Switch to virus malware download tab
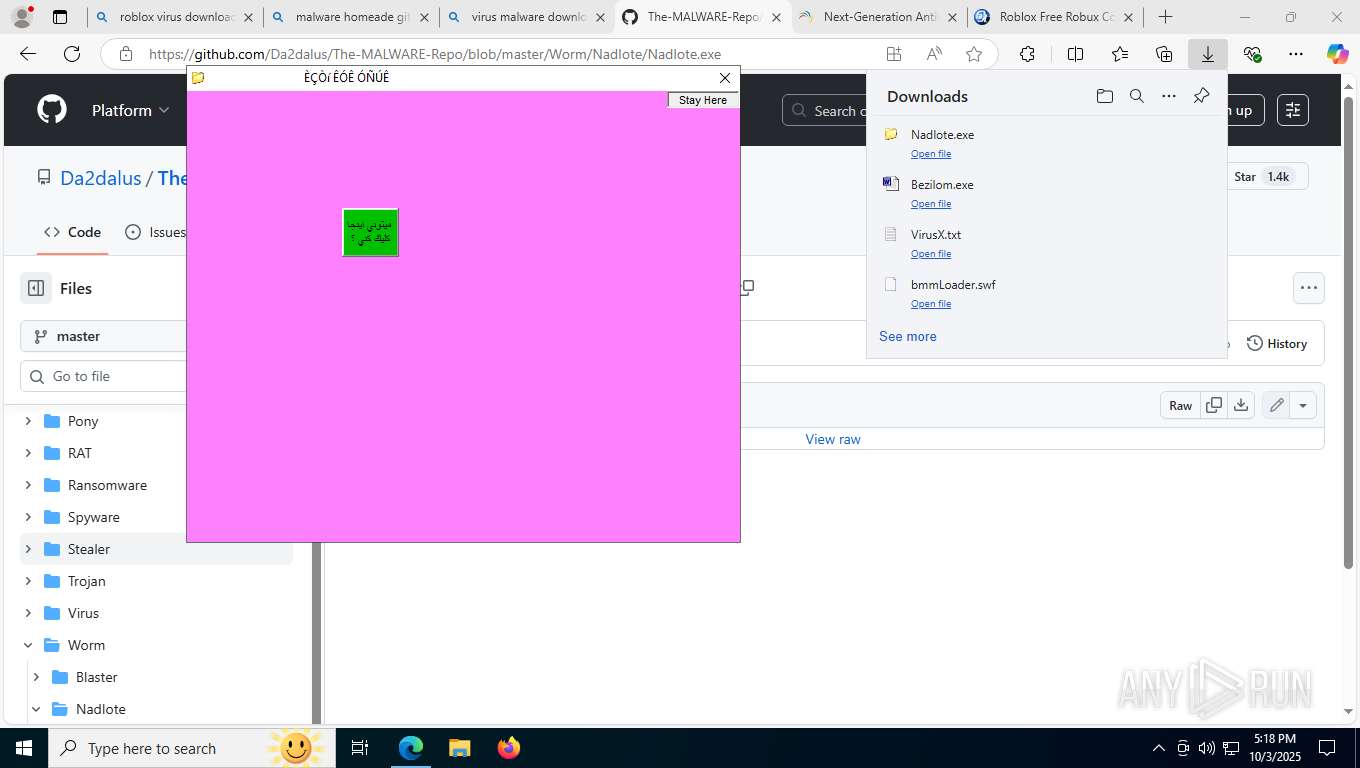This screenshot has height=768, width=1360. point(528,17)
